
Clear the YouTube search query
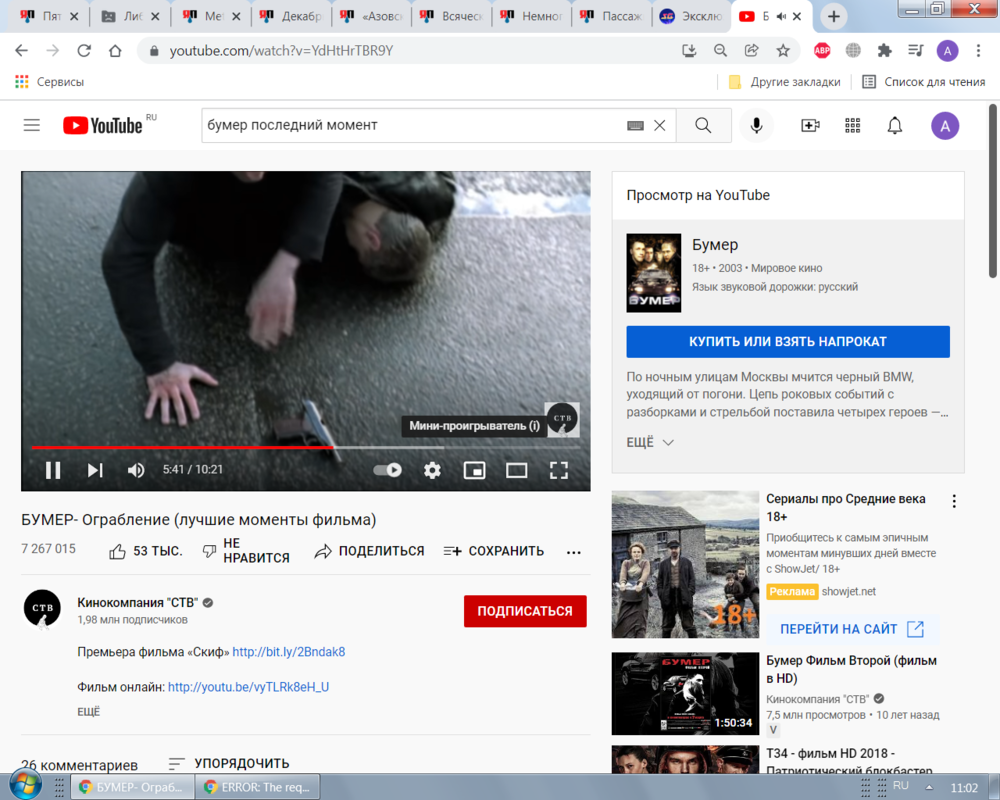tap(660, 126)
